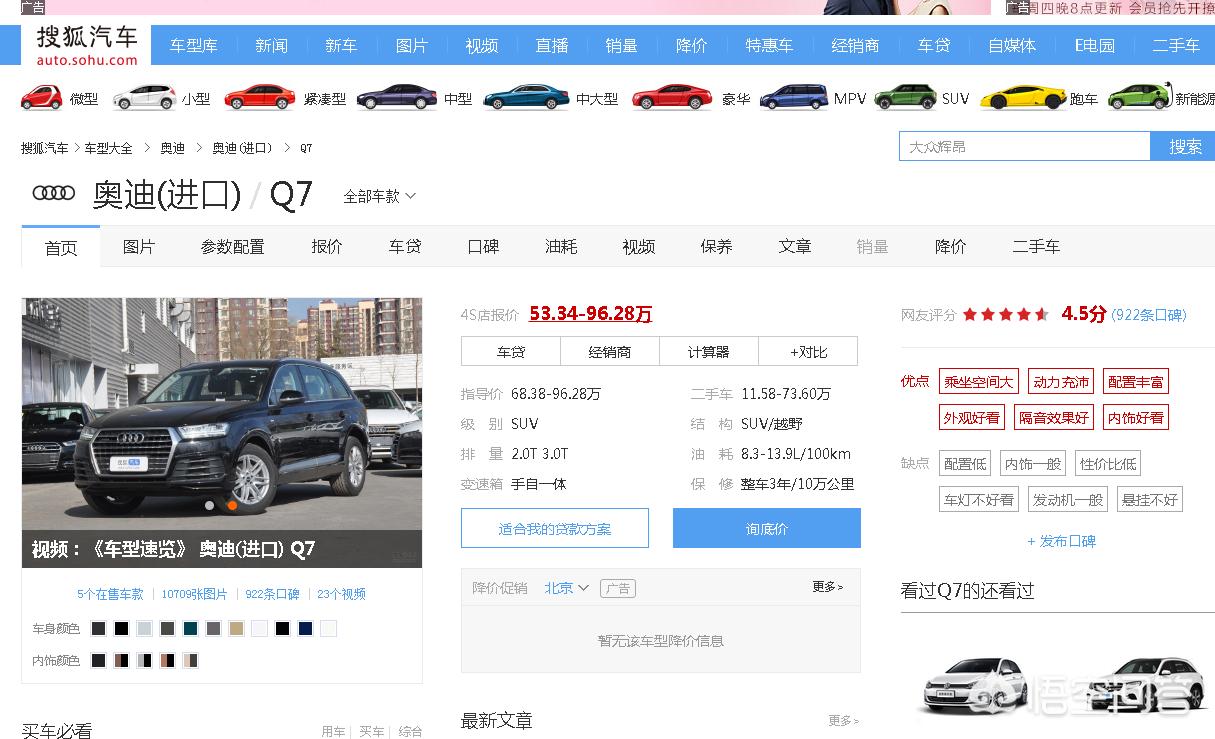Image resolution: width=1215 pixels, height=739 pixels.
Task: Open 自媒体 in top navigation
Action: click(1012, 46)
